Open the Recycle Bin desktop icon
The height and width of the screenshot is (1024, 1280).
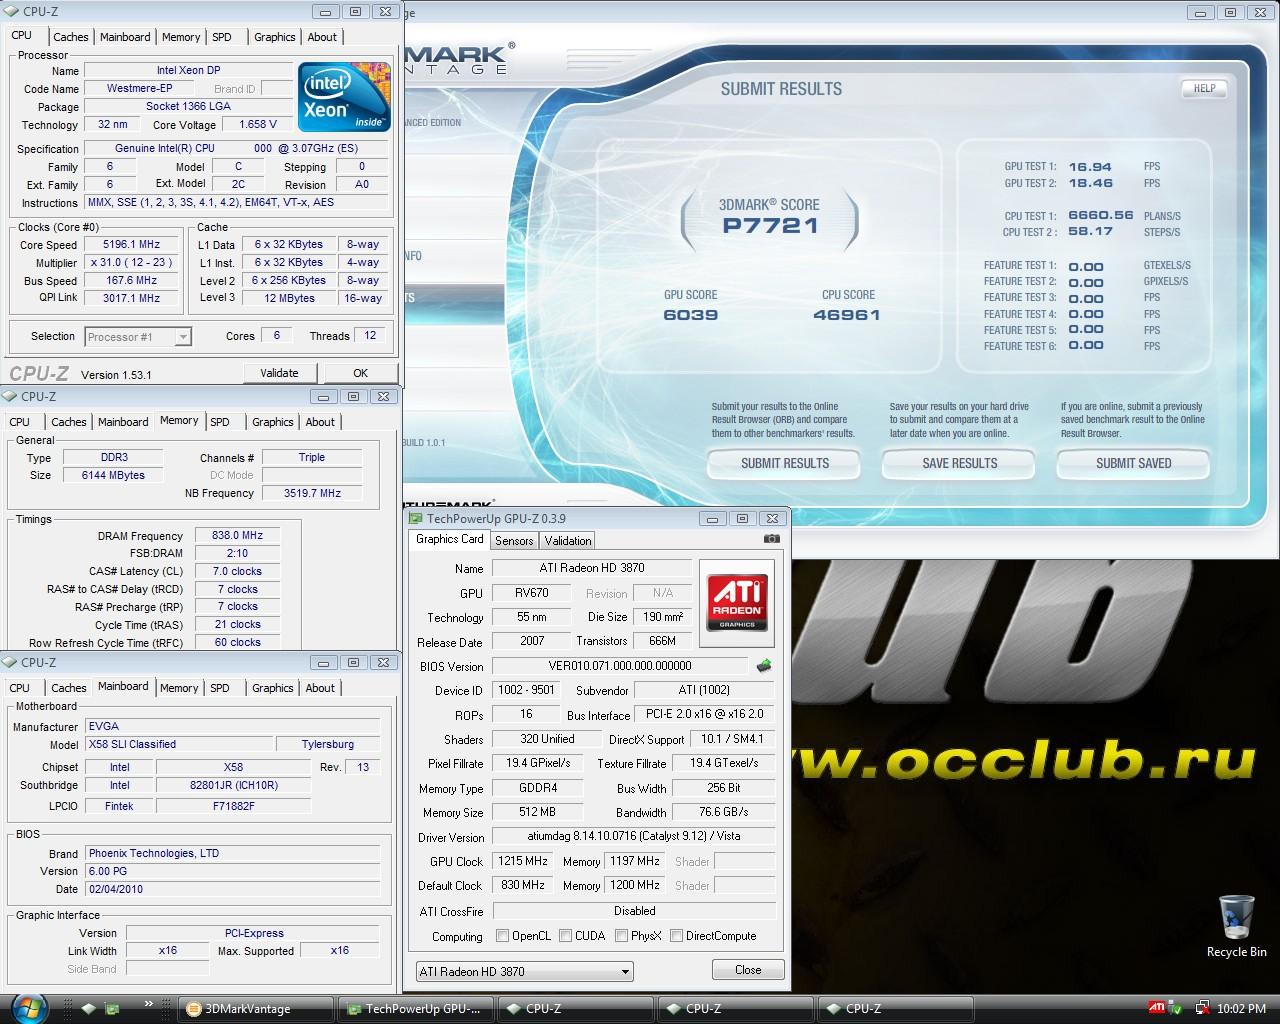[x=1236, y=926]
